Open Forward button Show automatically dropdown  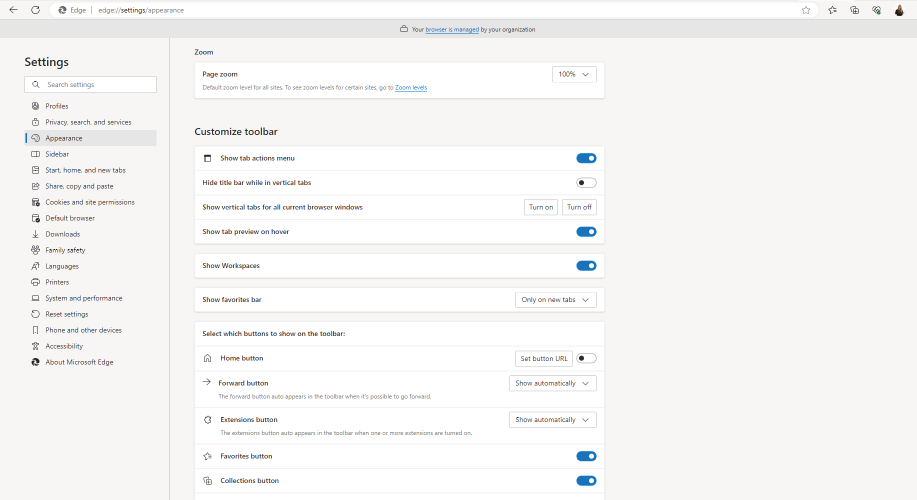tap(553, 384)
